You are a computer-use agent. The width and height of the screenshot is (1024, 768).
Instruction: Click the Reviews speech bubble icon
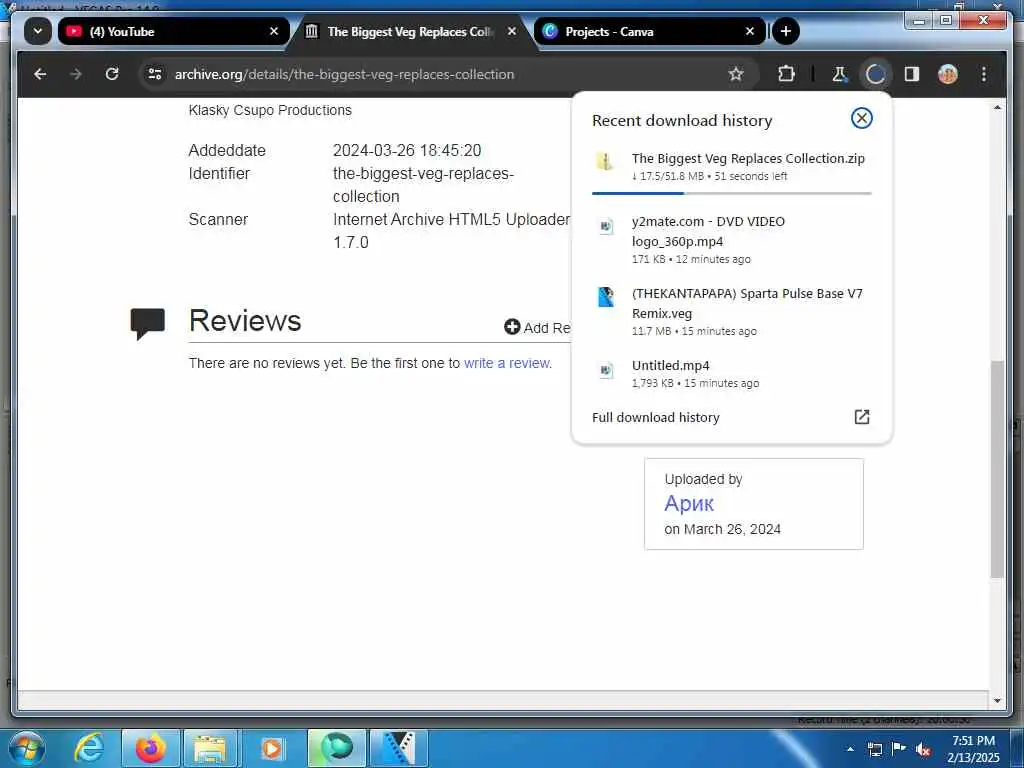[x=148, y=323]
